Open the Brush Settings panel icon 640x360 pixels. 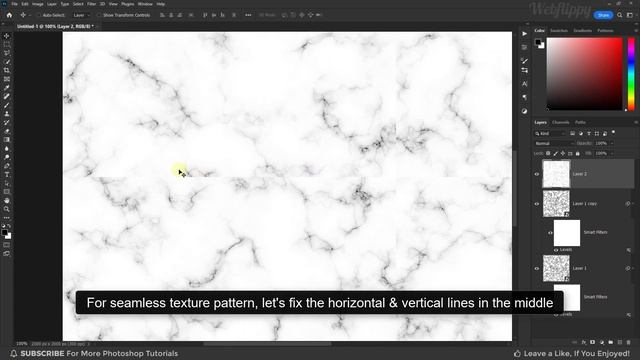click(x=524, y=61)
